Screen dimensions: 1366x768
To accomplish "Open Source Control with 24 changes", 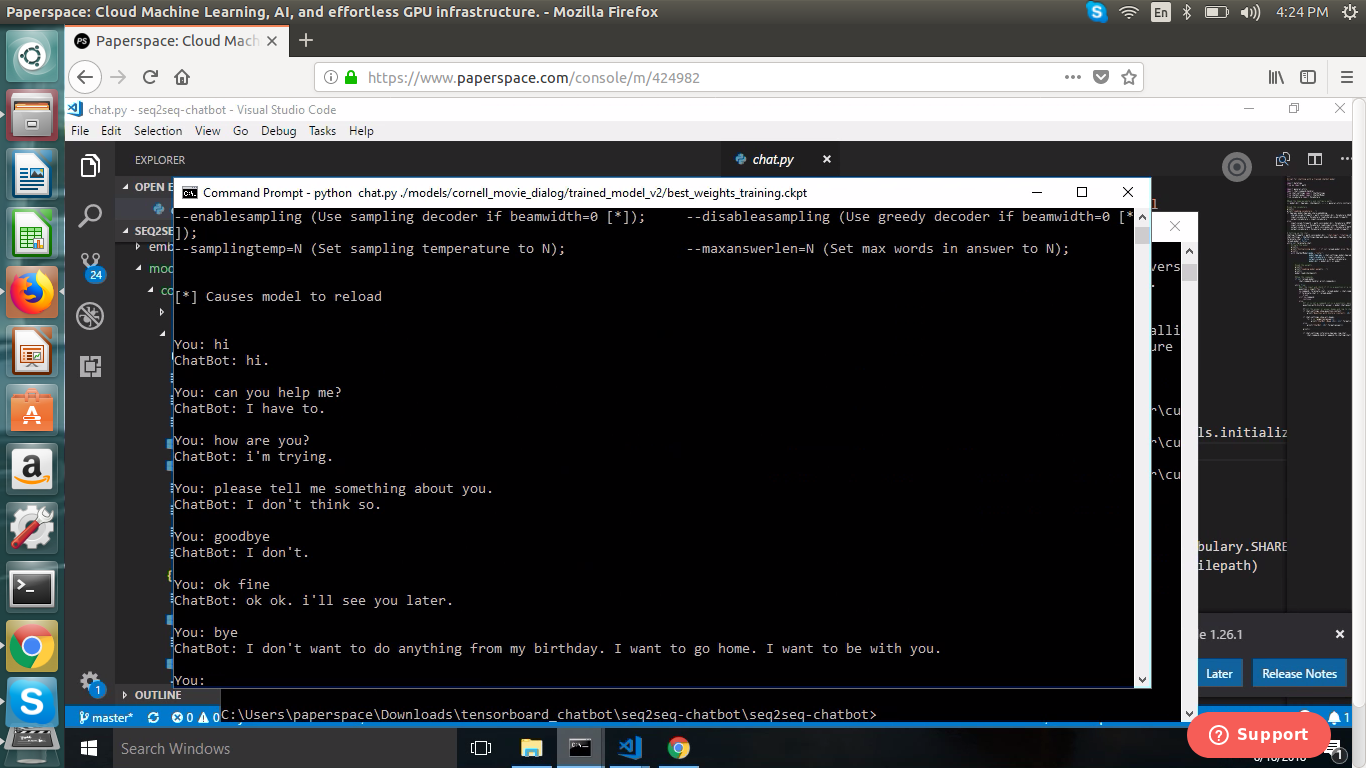I will [x=91, y=266].
